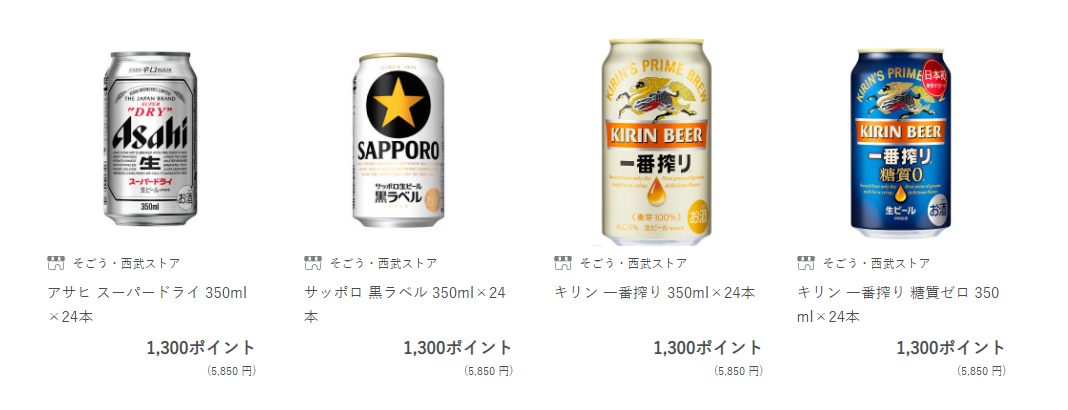Click store icon under the gold Kirin can
Viewport: 1068px width, 410px height.
click(563, 263)
